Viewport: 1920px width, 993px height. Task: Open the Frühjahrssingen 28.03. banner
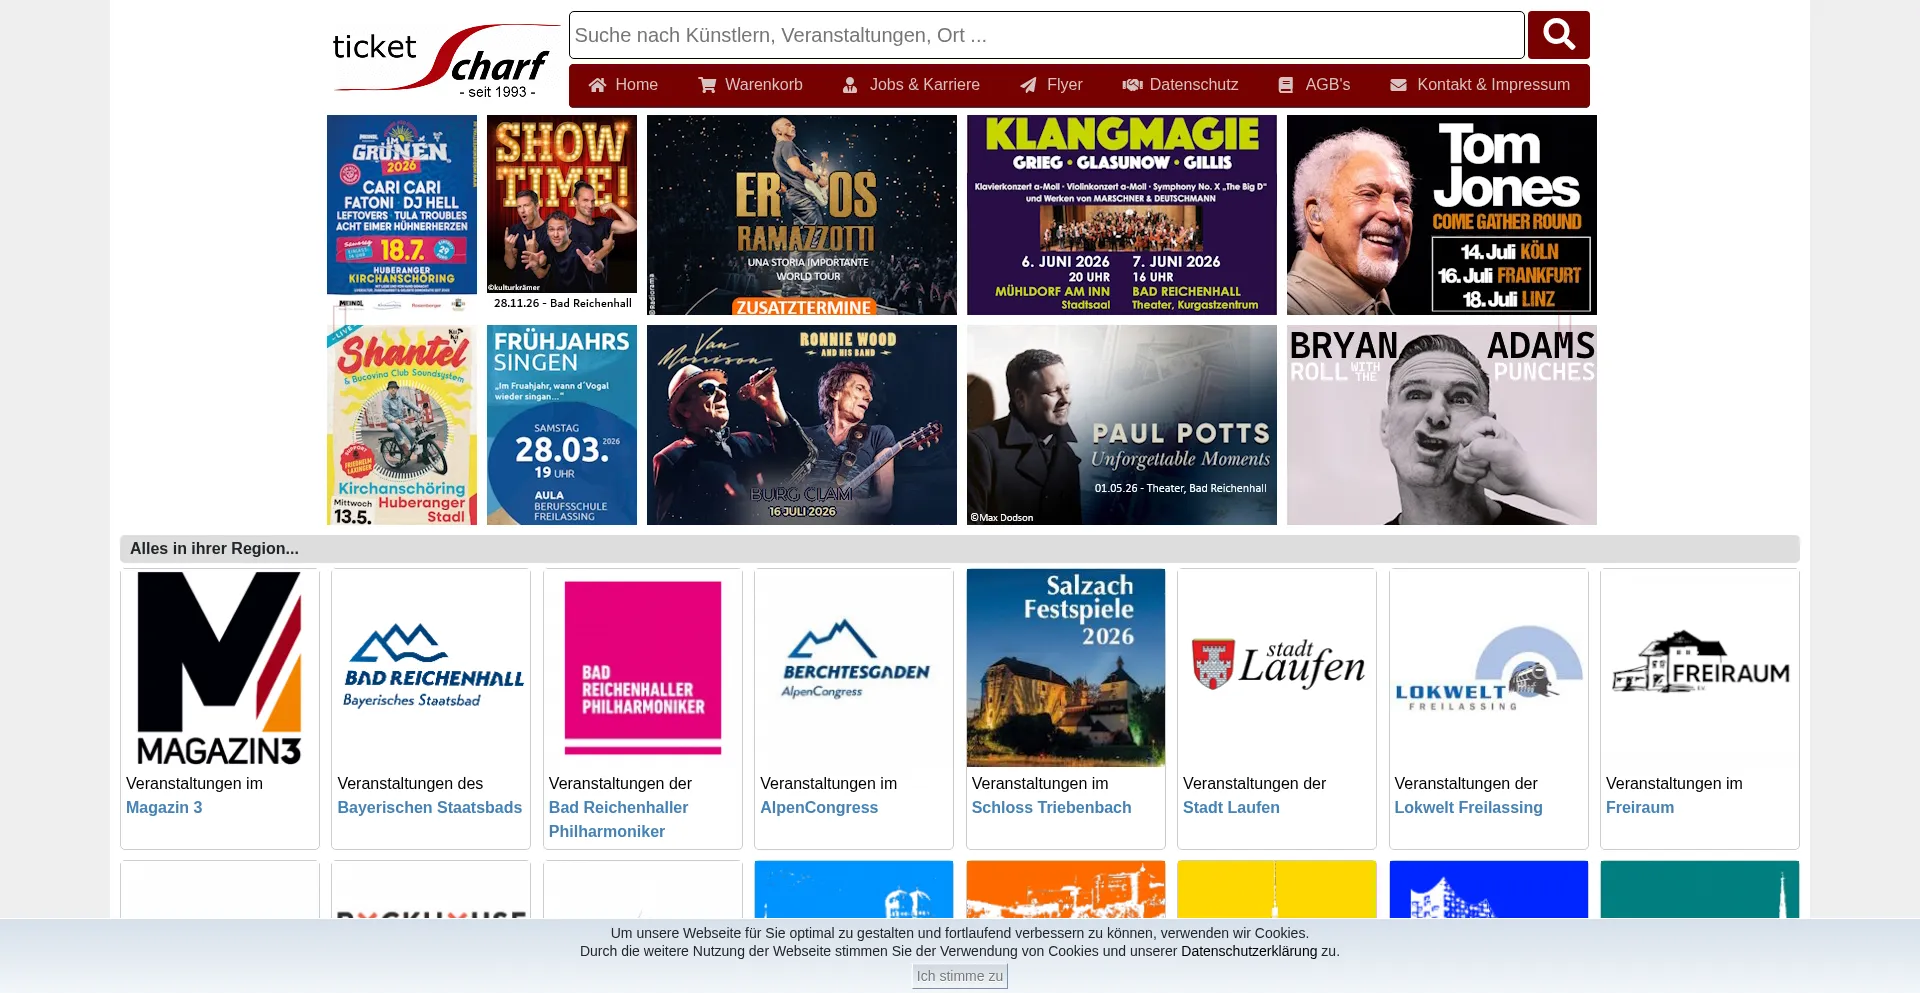tap(562, 425)
